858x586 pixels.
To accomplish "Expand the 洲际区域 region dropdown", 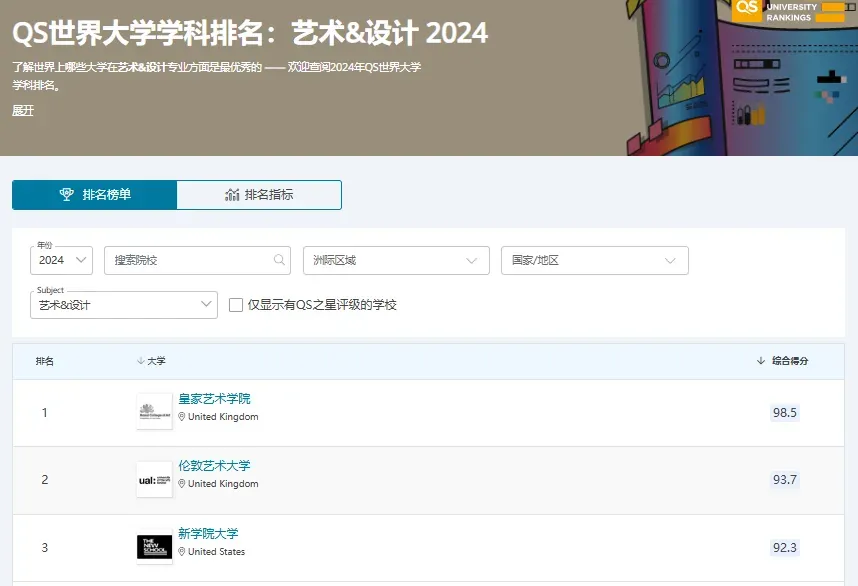I will point(396,260).
